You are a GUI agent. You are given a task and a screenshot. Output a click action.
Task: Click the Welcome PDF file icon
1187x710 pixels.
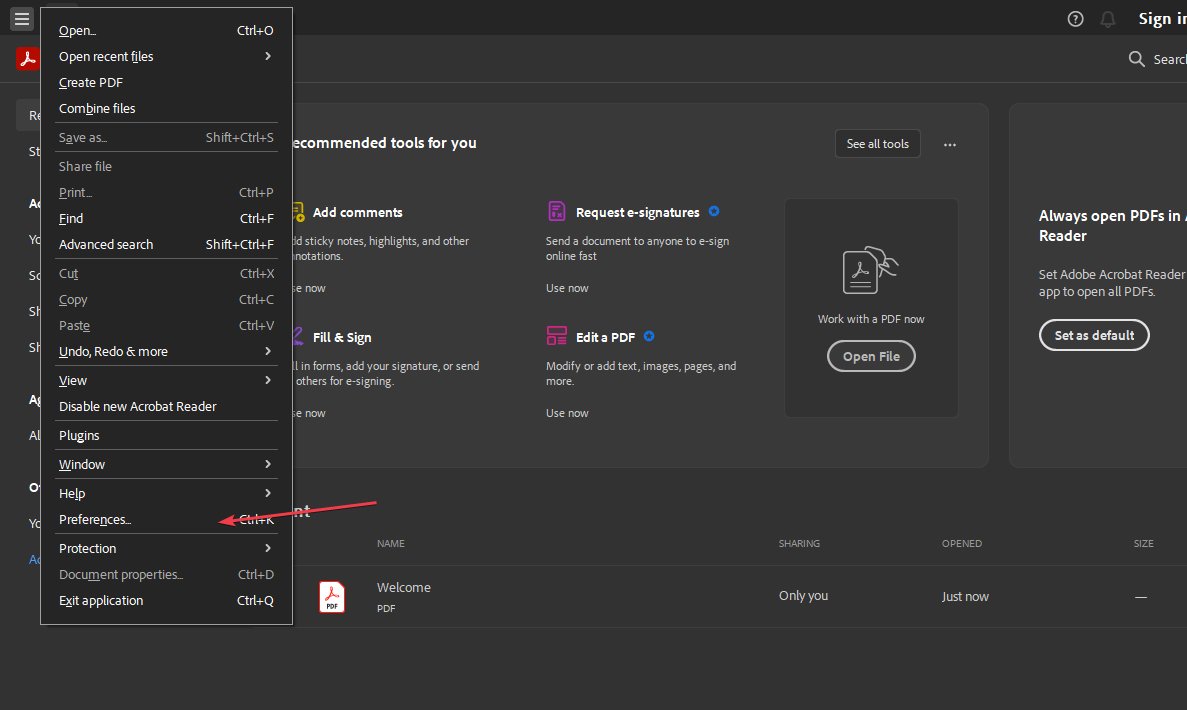(332, 596)
